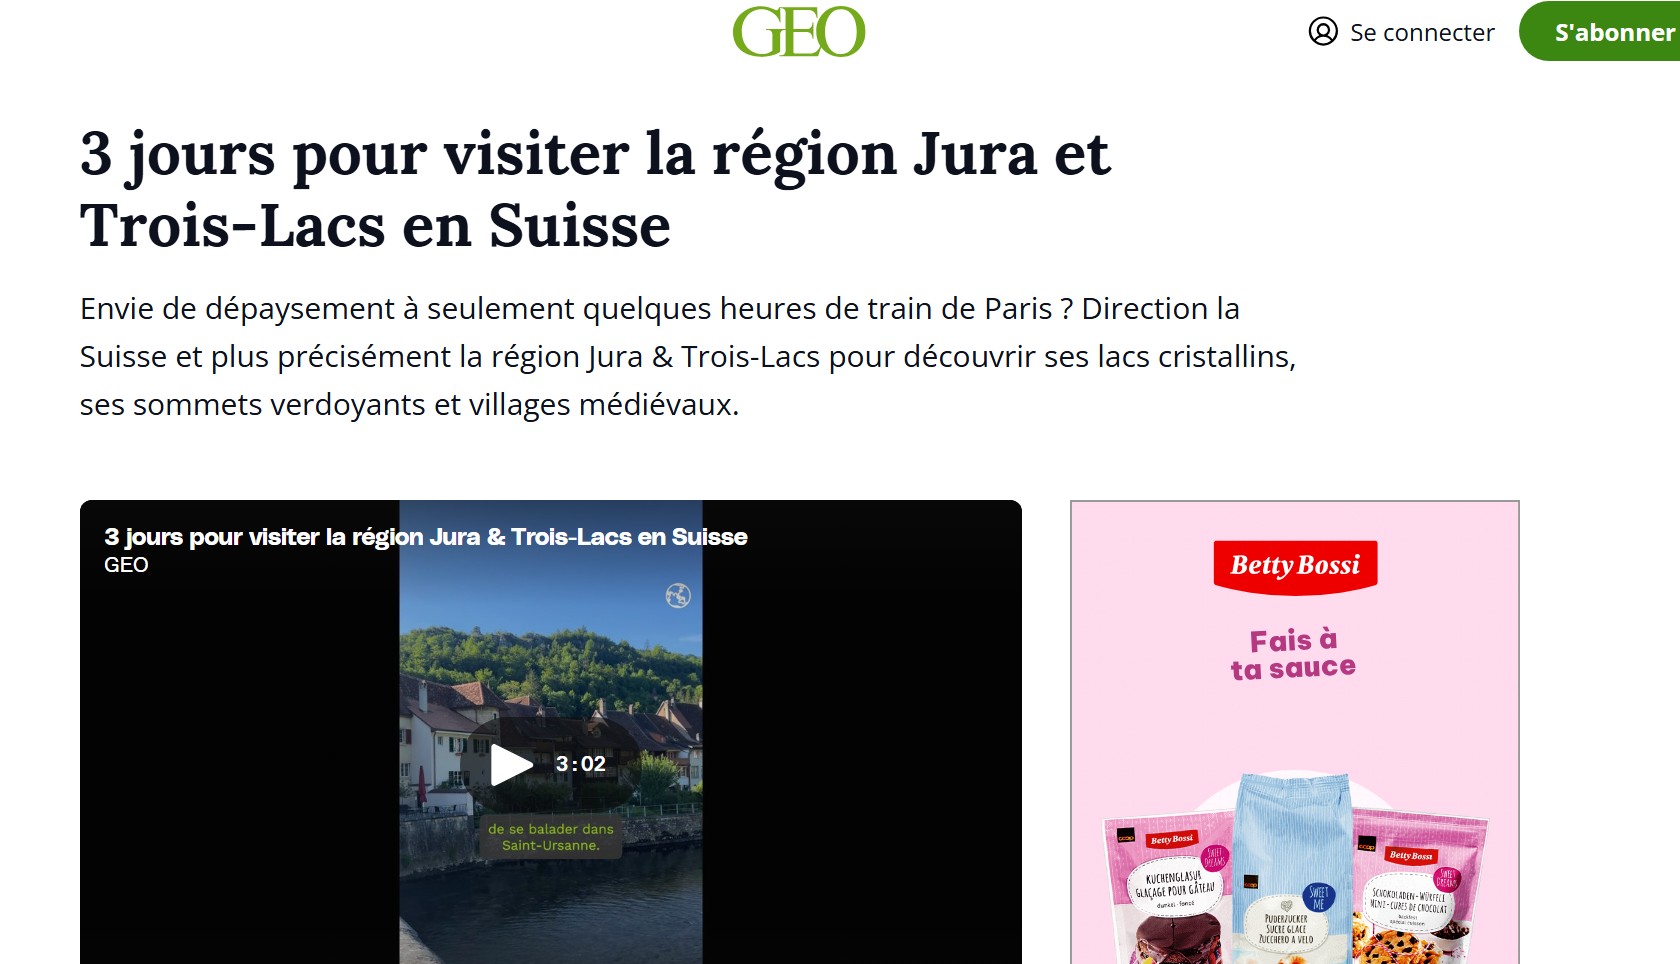This screenshot has width=1680, height=964.
Task: Click the Schokoladen-Würfel product bag
Action: coord(1418,890)
